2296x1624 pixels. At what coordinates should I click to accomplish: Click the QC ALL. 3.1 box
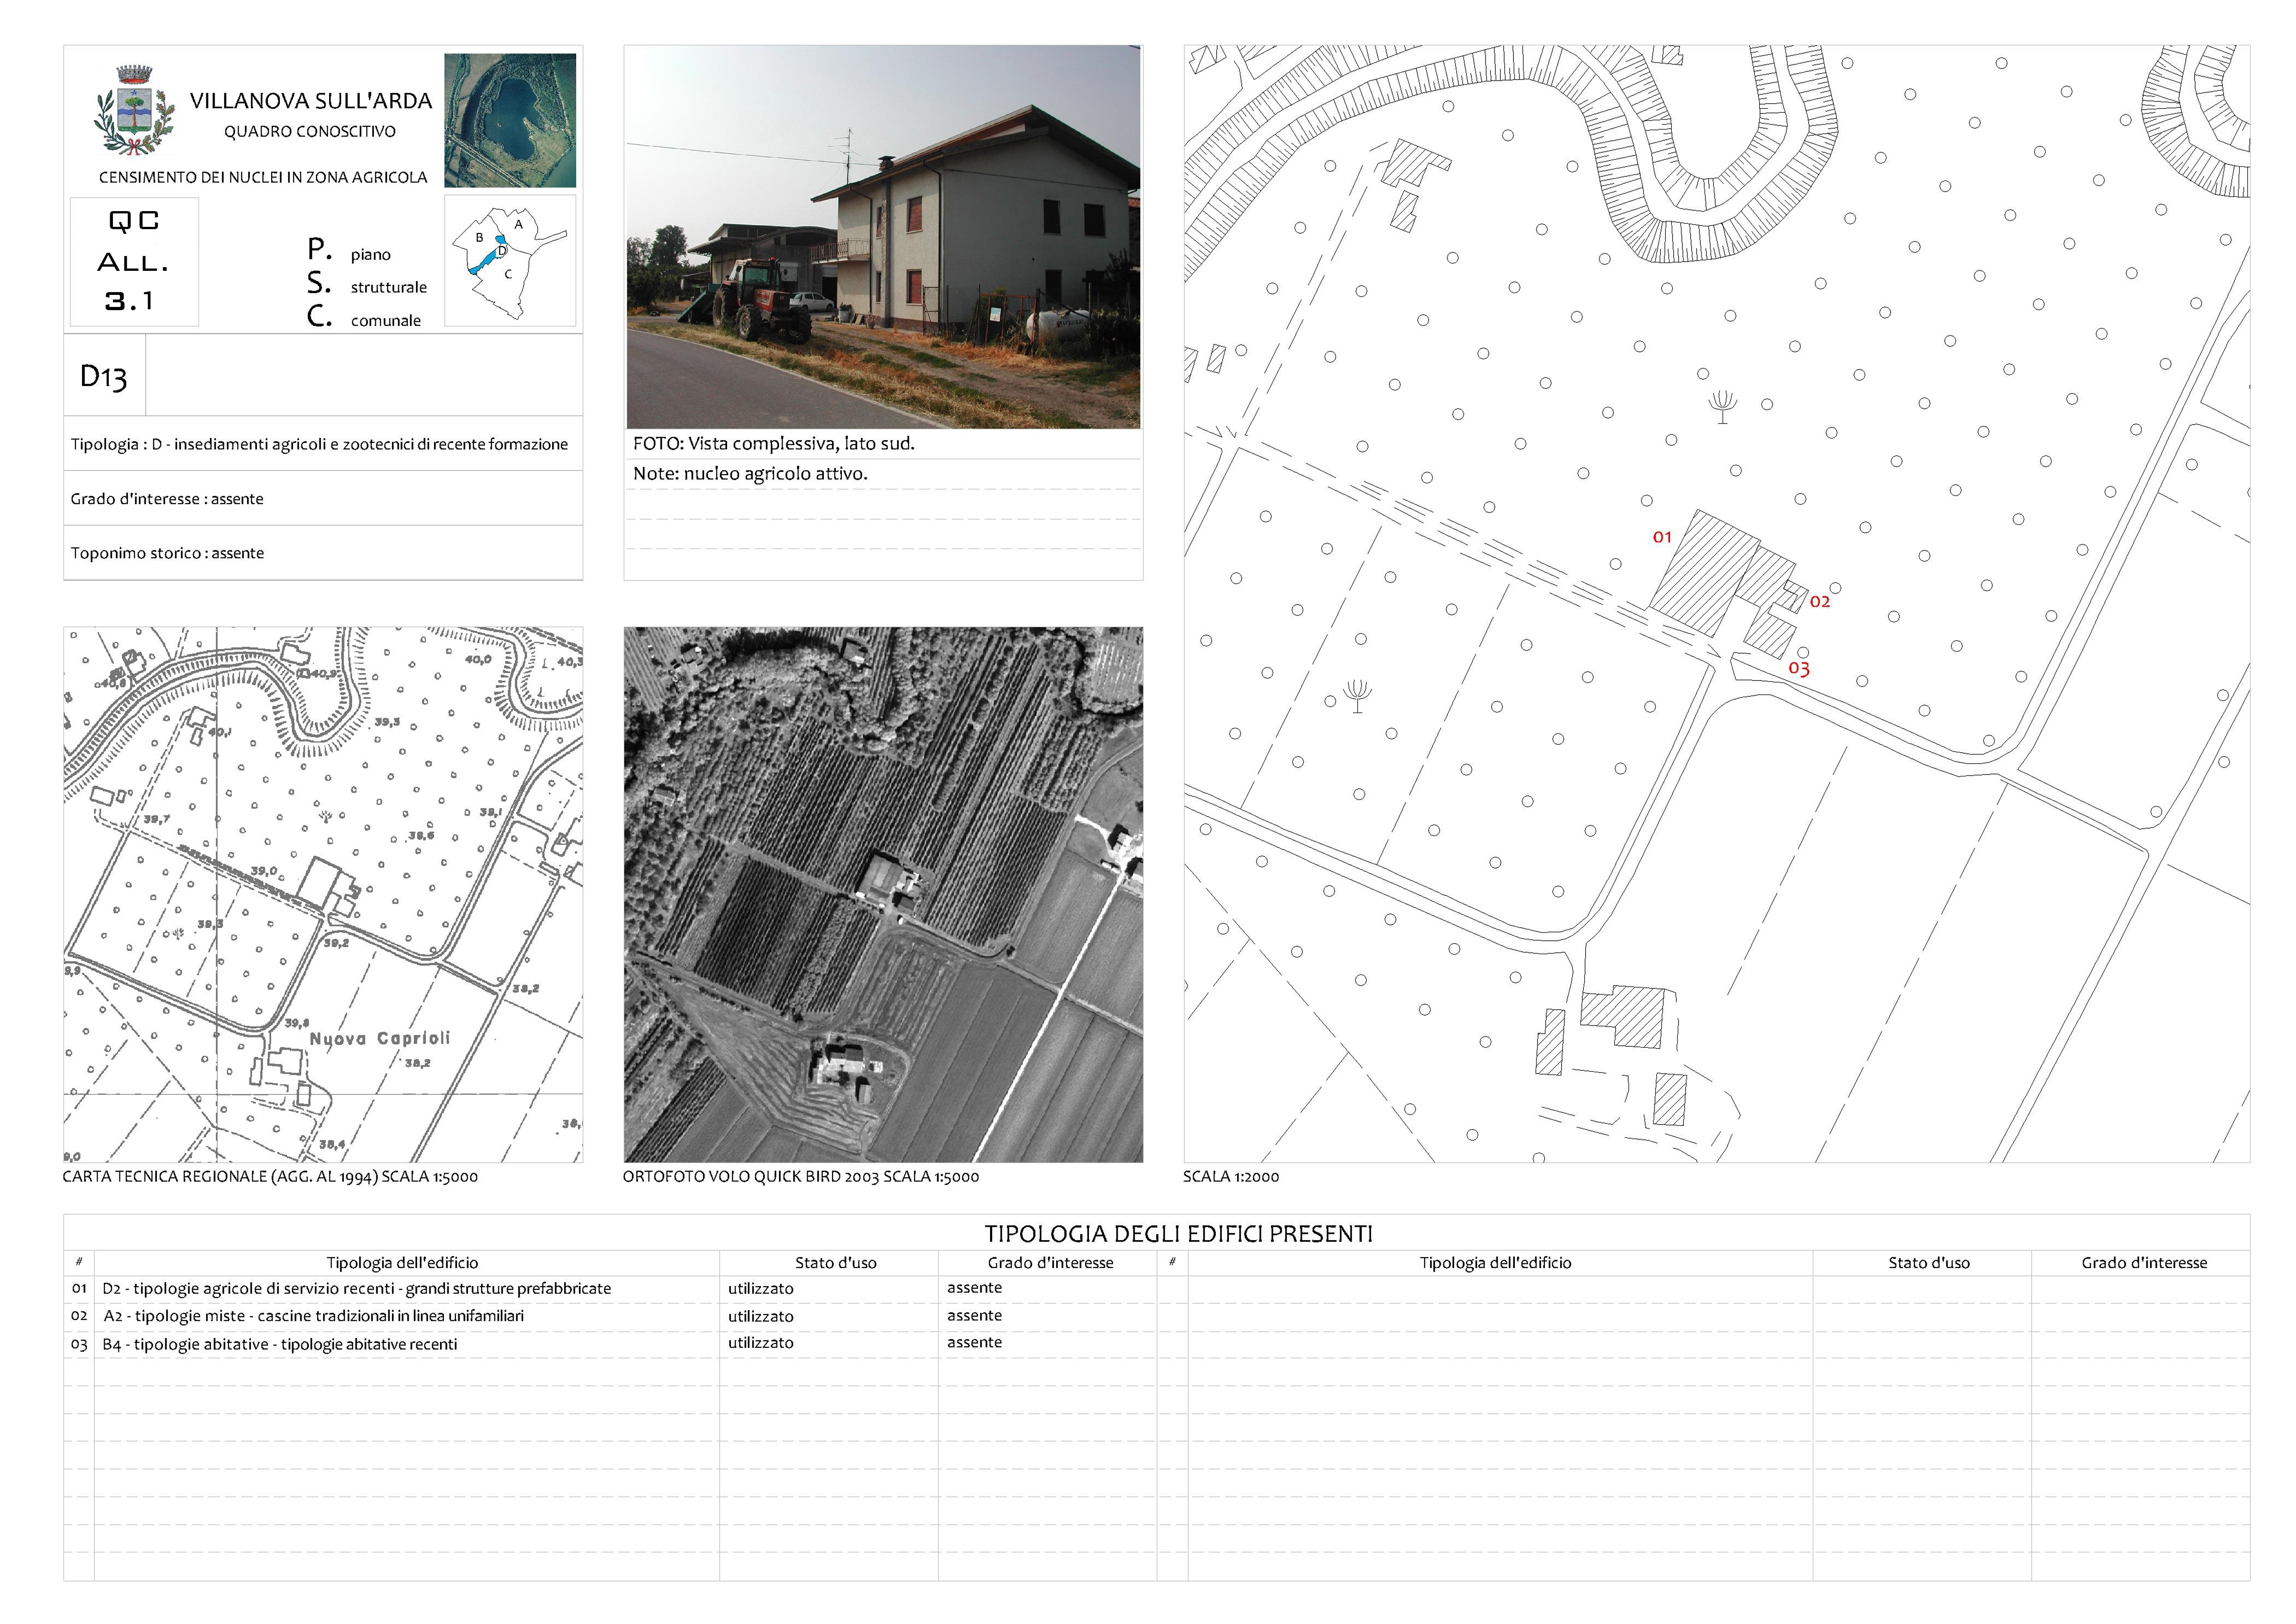coord(134,261)
